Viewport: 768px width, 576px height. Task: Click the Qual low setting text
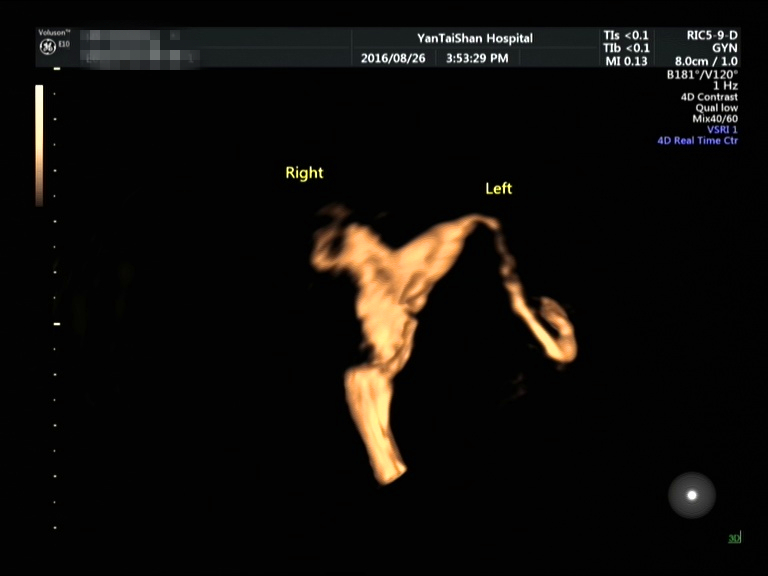pyautogui.click(x=716, y=108)
